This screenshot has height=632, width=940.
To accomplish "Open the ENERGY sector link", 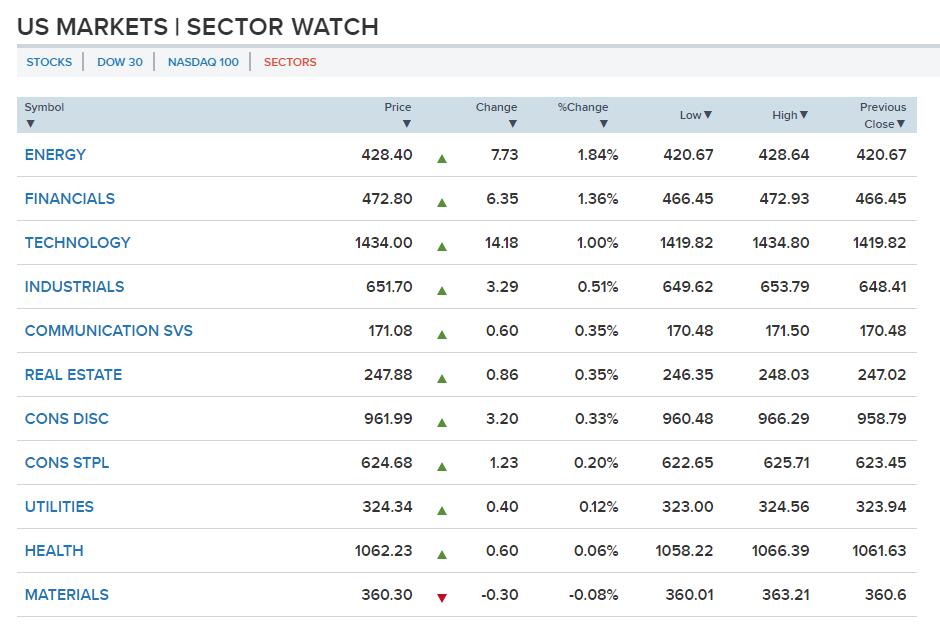I will coord(55,155).
